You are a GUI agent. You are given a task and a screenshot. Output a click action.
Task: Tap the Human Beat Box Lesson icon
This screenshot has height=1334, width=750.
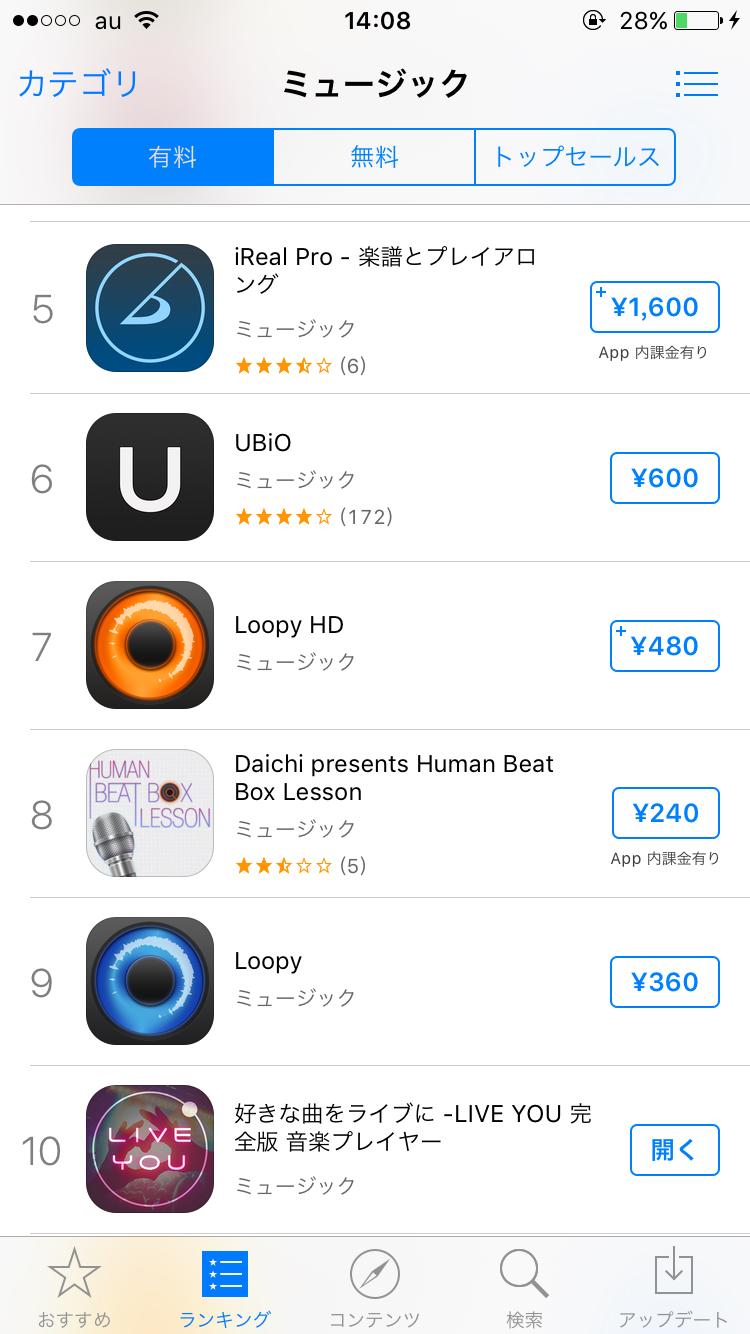(x=150, y=813)
